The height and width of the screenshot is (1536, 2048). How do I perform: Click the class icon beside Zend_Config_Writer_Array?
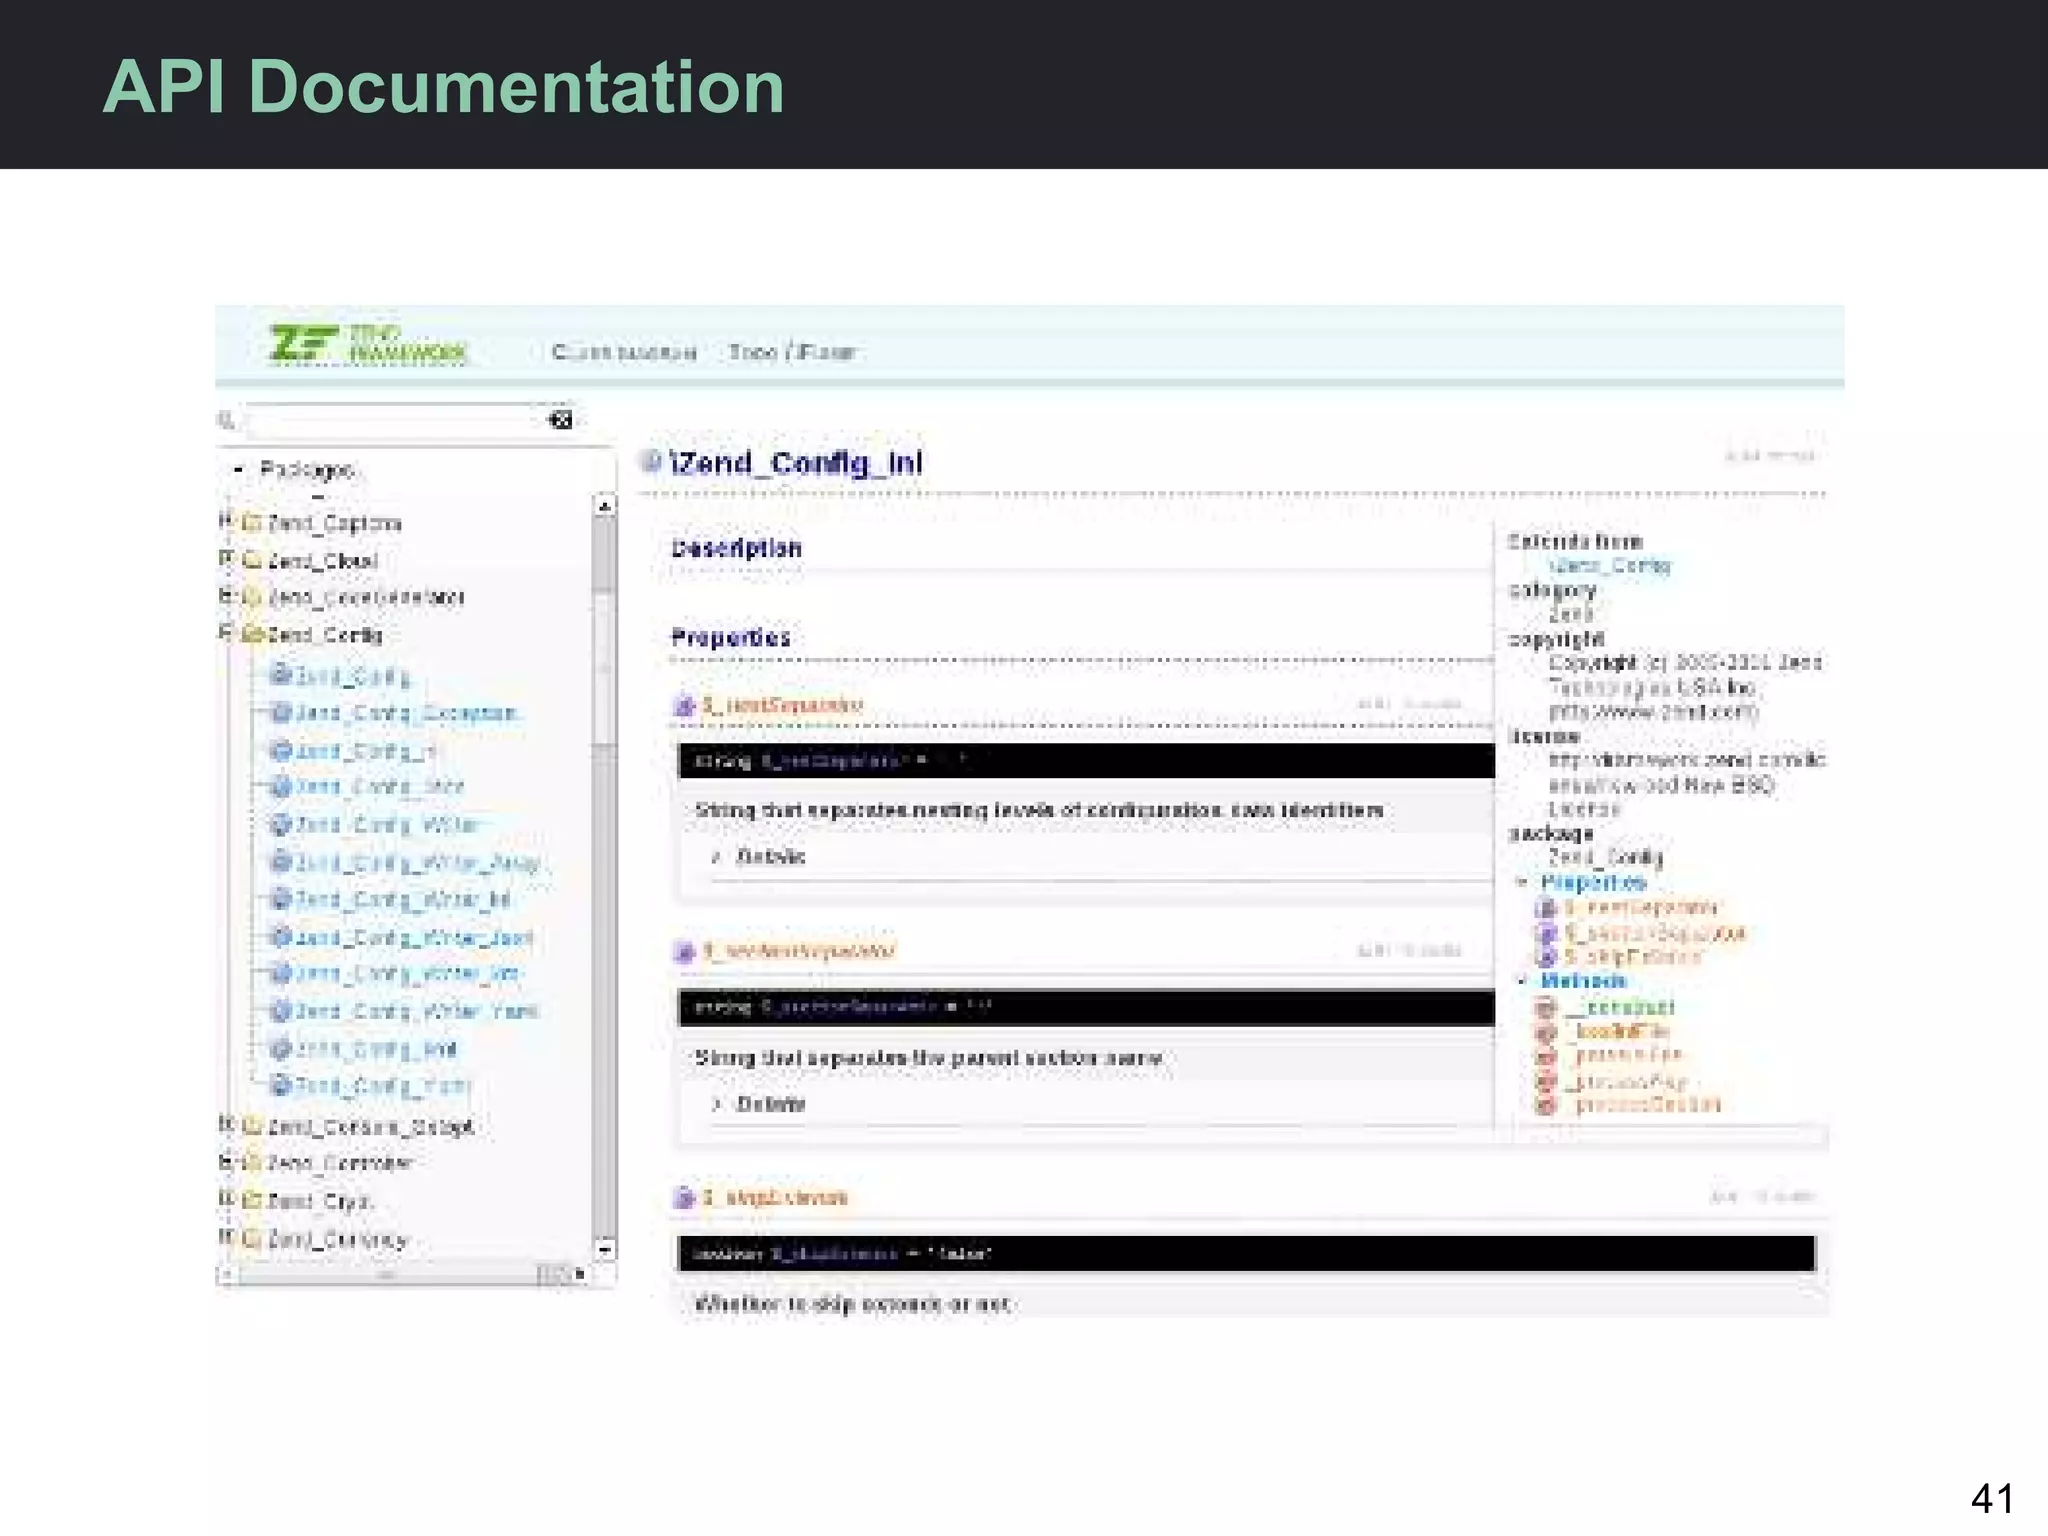281,861
